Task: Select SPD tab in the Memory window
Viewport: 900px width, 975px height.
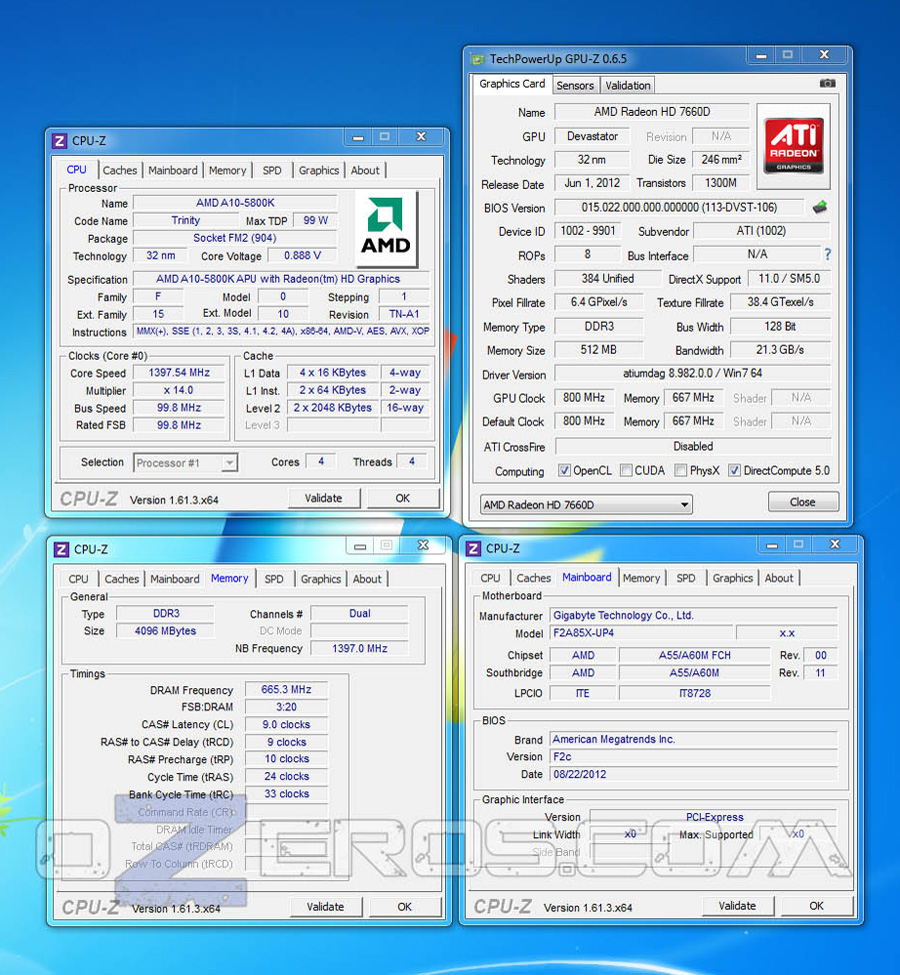Action: tap(274, 579)
